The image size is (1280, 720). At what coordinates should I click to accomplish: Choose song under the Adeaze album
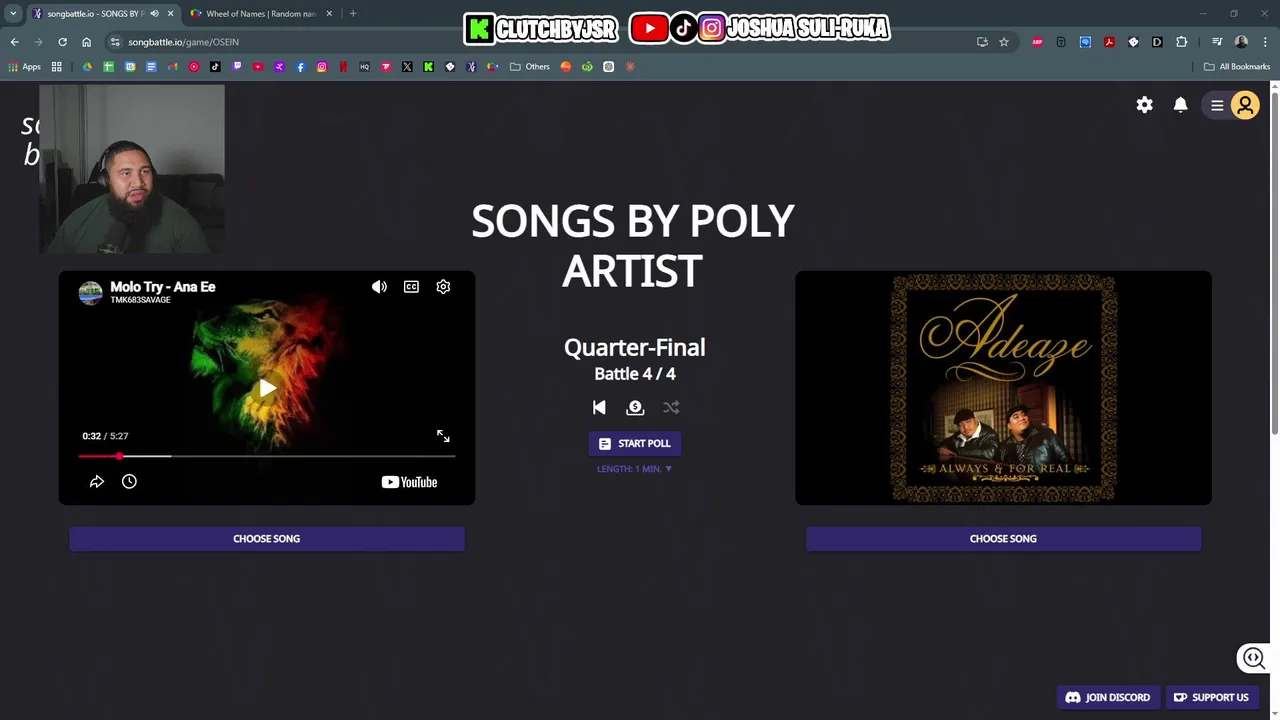(1003, 539)
